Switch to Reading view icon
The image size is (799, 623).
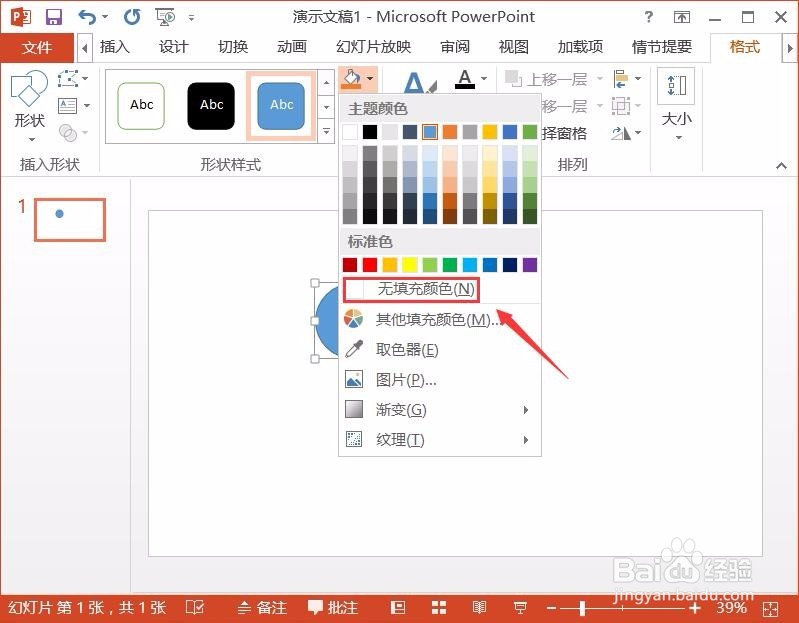479,608
